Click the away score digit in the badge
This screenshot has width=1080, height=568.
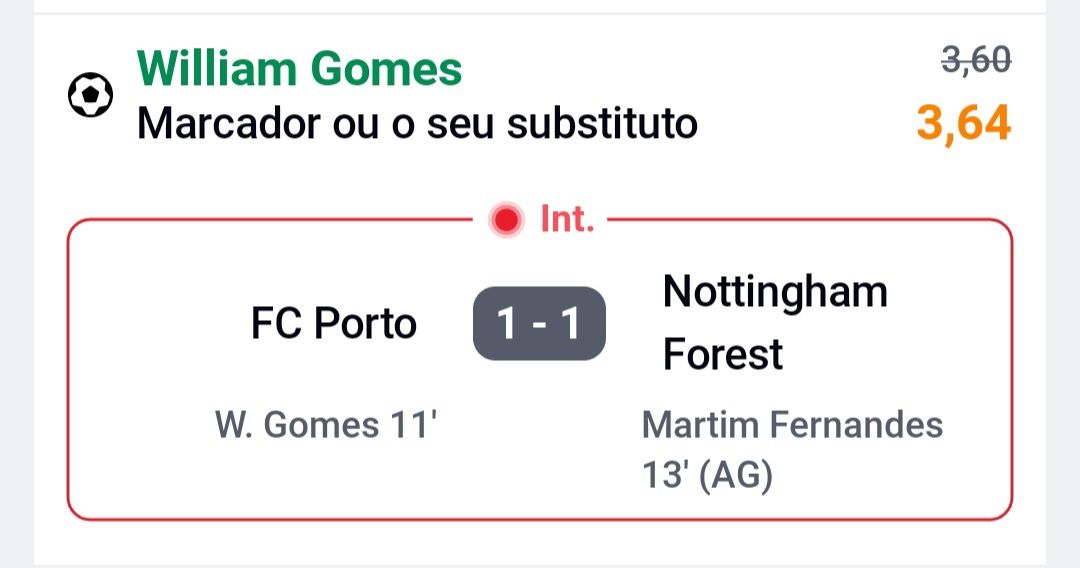coord(571,323)
